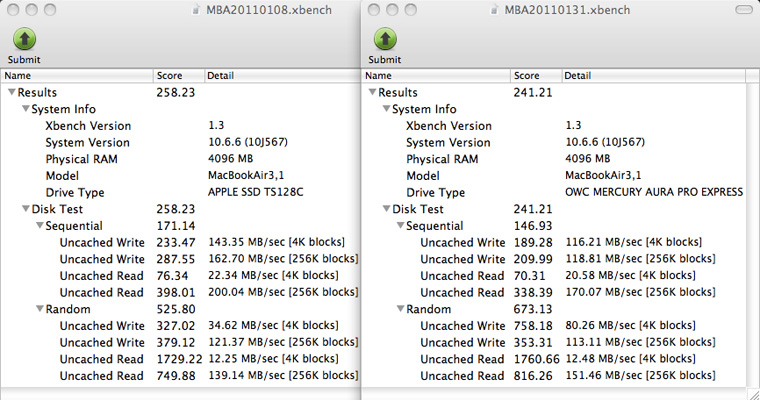
Task: Collapse Random group in right window
Action: [400, 309]
